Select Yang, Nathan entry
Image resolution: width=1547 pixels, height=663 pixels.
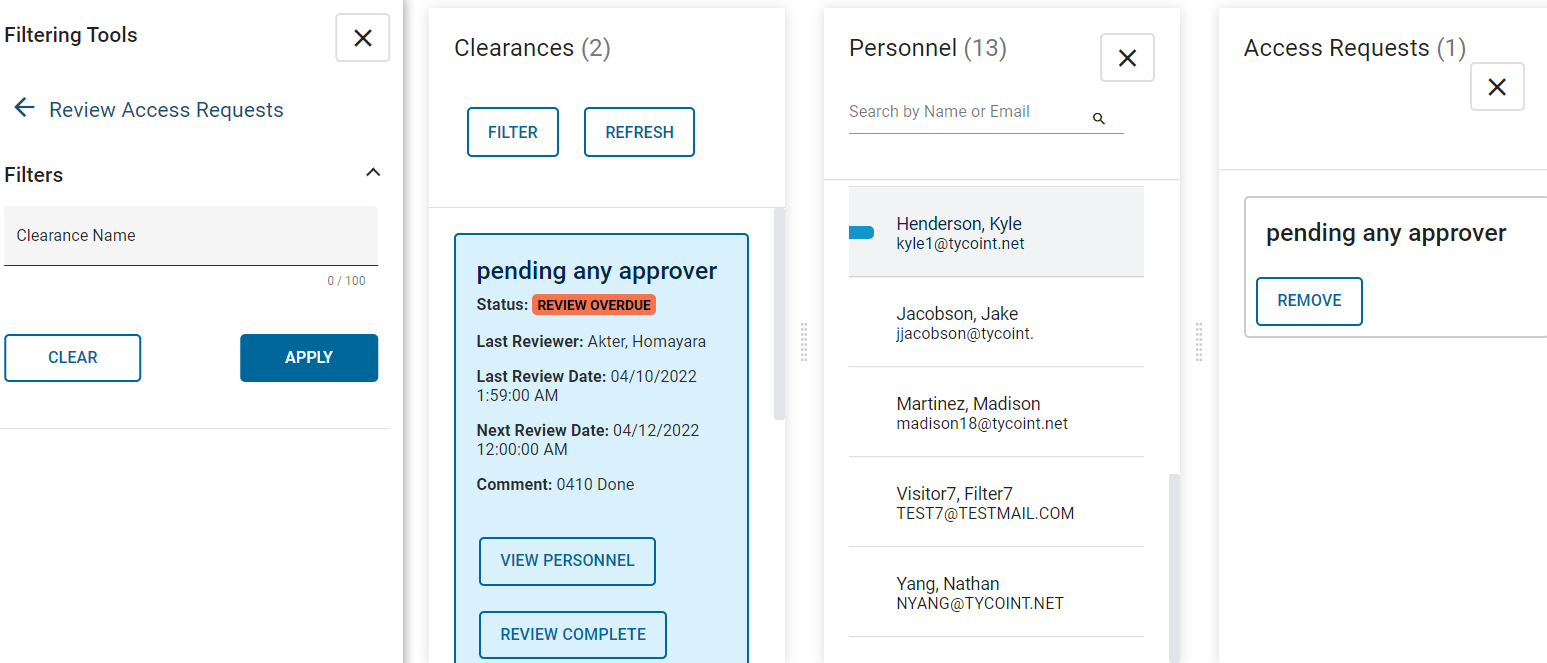tap(996, 592)
